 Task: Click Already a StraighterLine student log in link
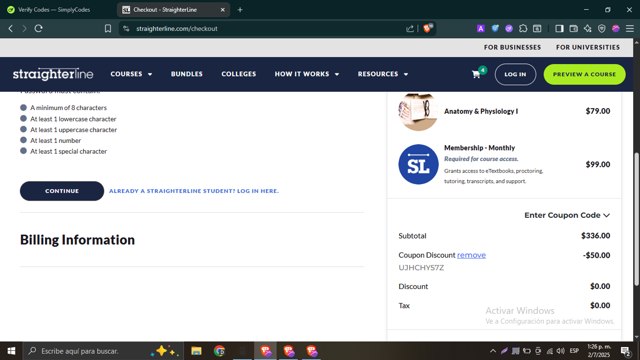coord(194,191)
